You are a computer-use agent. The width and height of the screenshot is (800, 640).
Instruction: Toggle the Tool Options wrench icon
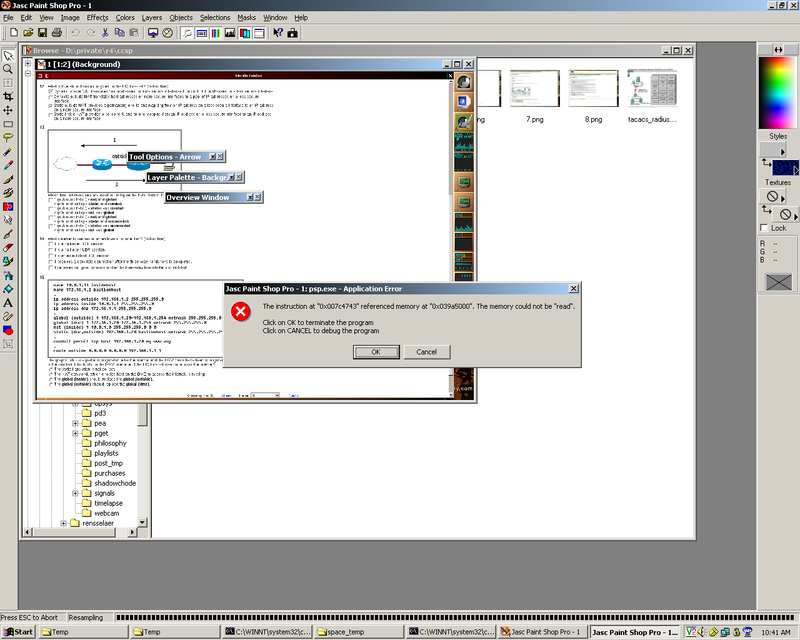(187, 33)
